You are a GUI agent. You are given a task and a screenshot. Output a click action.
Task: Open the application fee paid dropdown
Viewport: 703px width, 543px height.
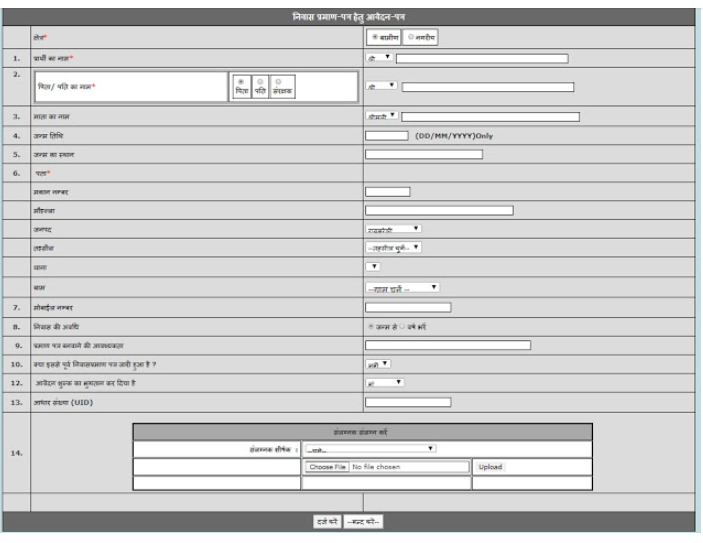point(384,382)
